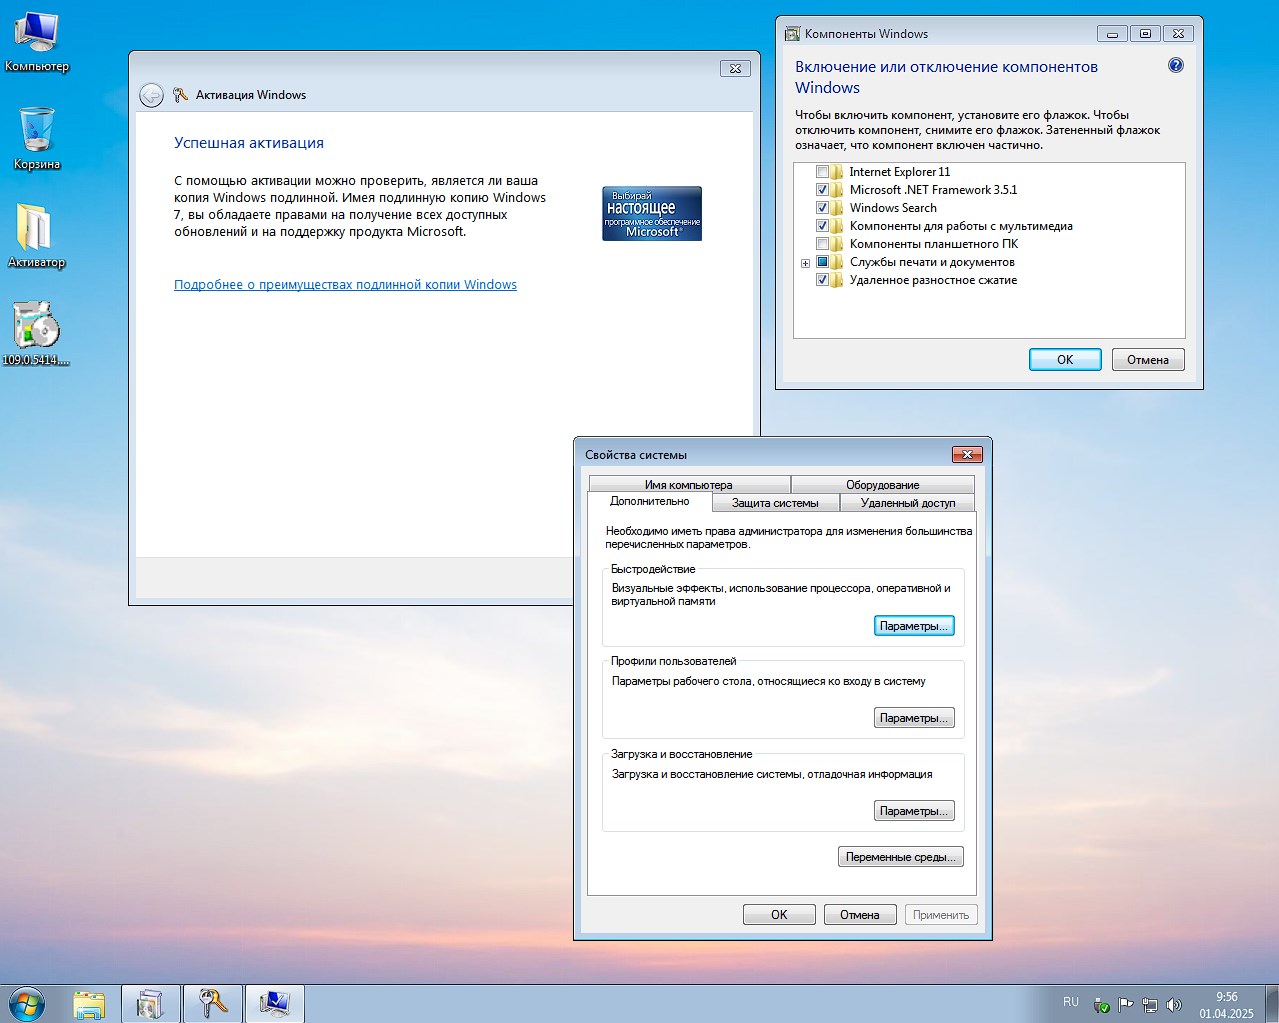Click the Успешная активация heading
Image resolution: width=1279 pixels, height=1023 pixels.
(x=249, y=143)
